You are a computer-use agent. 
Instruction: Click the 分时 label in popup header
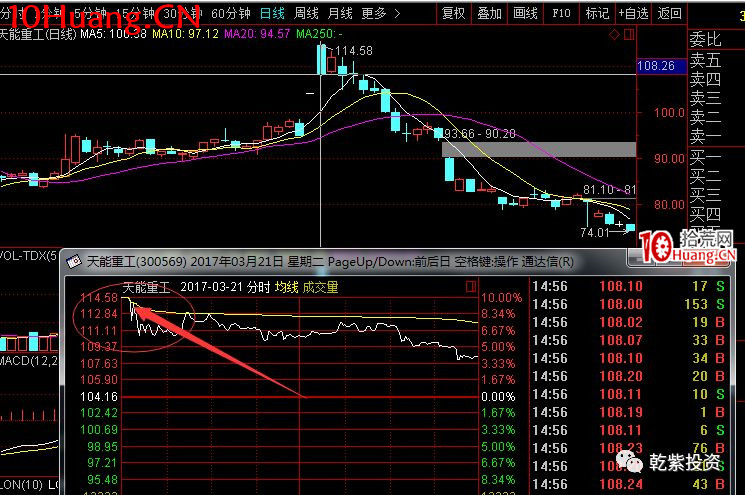point(258,287)
